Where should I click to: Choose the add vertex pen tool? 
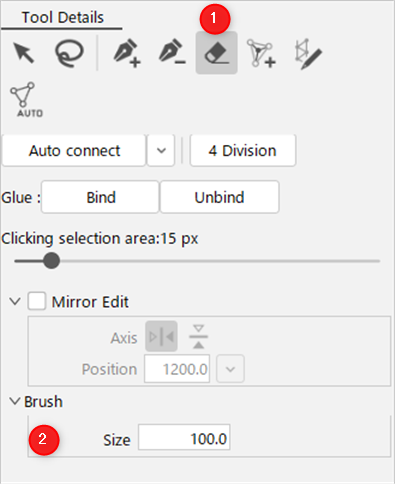(x=127, y=53)
